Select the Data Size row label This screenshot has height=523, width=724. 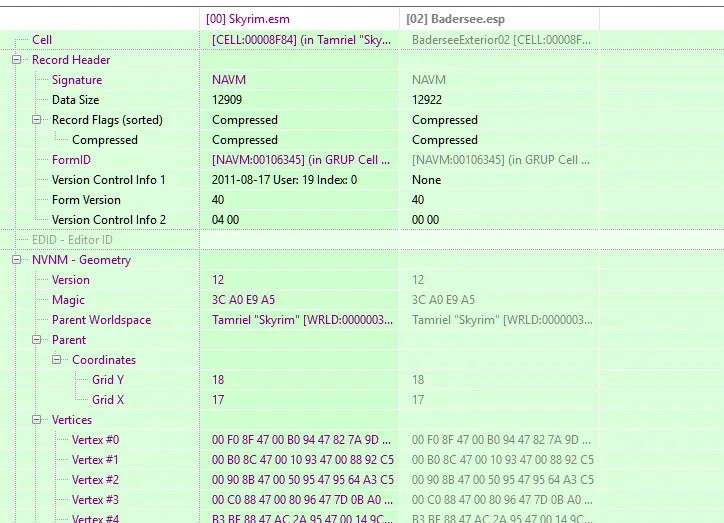click(75, 100)
